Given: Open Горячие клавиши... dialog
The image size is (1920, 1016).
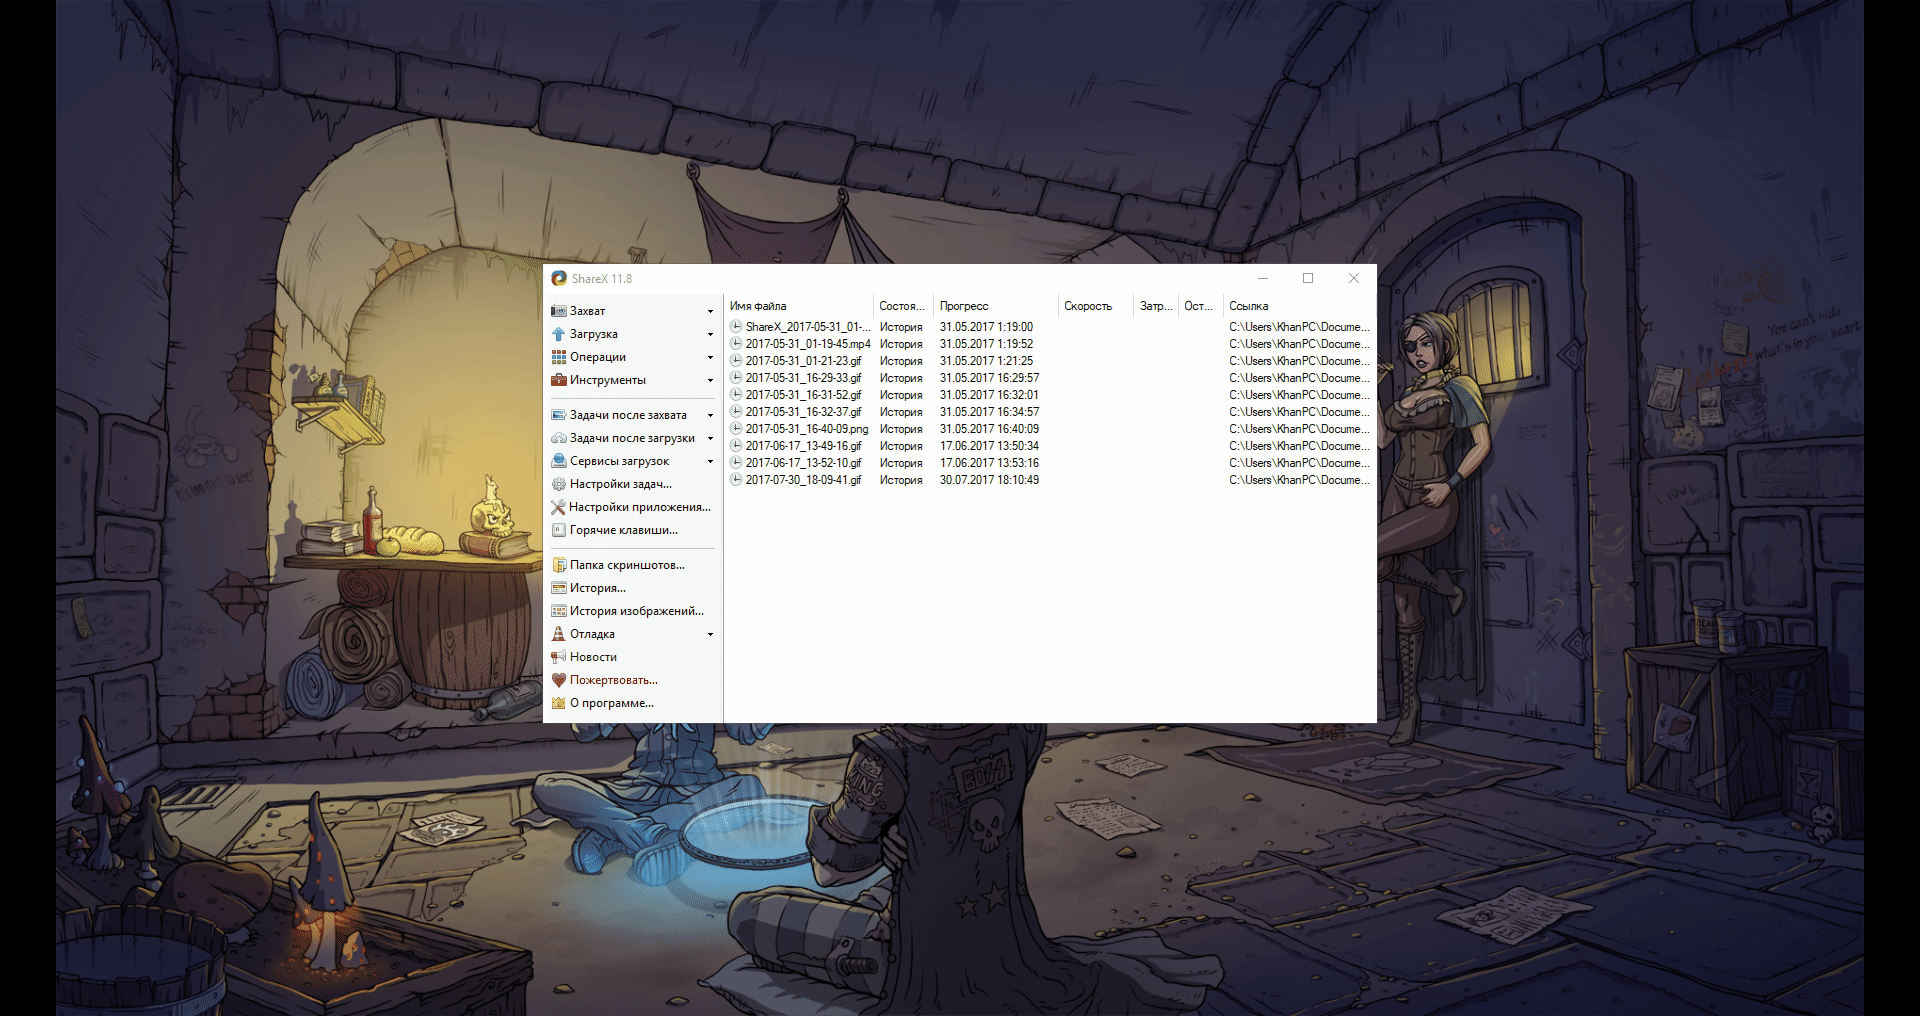Looking at the screenshot, I should click(632, 530).
